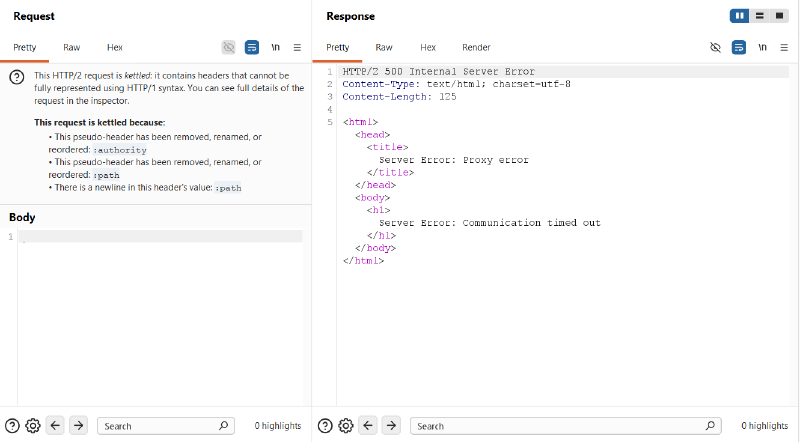Go to previous match in Request search
The width and height of the screenshot is (800, 442).
[x=55, y=425]
